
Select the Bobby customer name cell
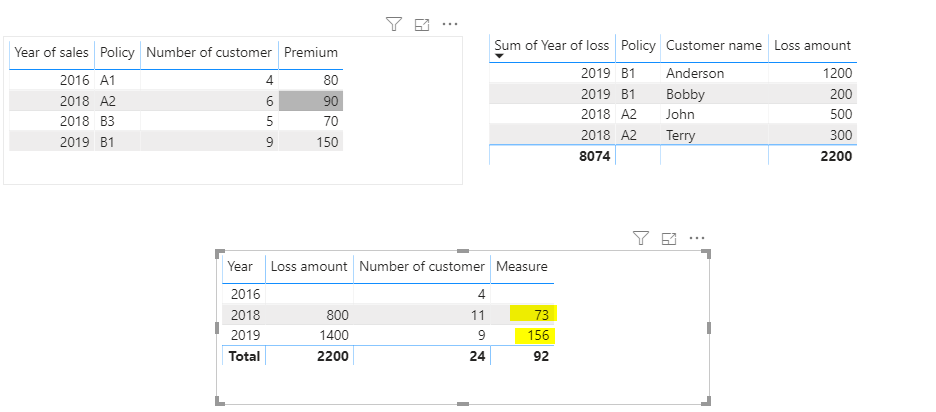click(714, 94)
